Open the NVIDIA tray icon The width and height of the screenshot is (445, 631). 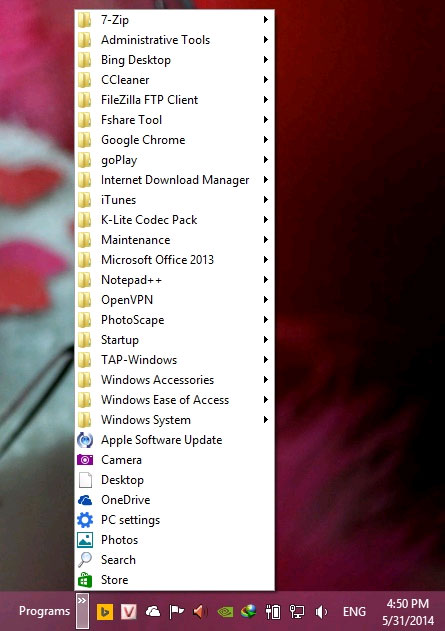pyautogui.click(x=225, y=612)
